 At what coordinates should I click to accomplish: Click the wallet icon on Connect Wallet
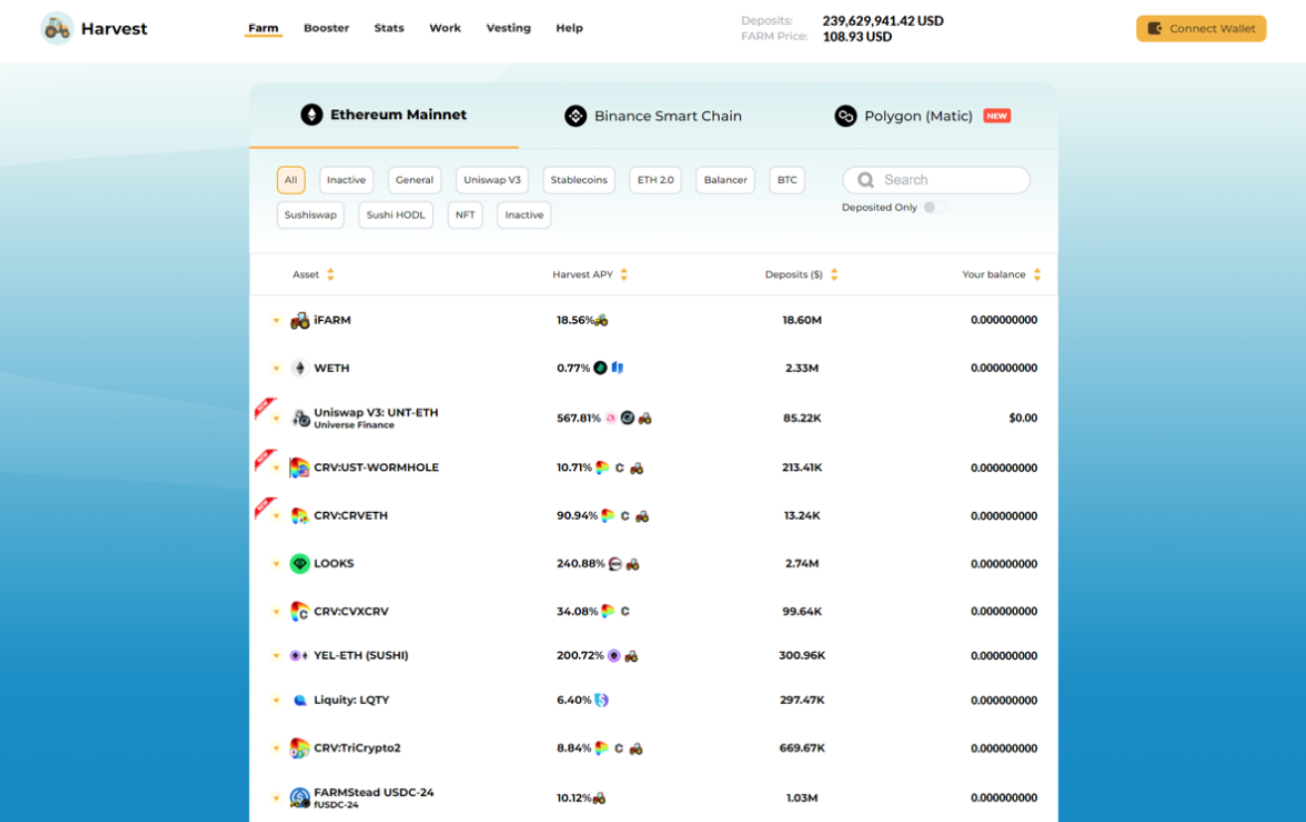tap(1155, 29)
